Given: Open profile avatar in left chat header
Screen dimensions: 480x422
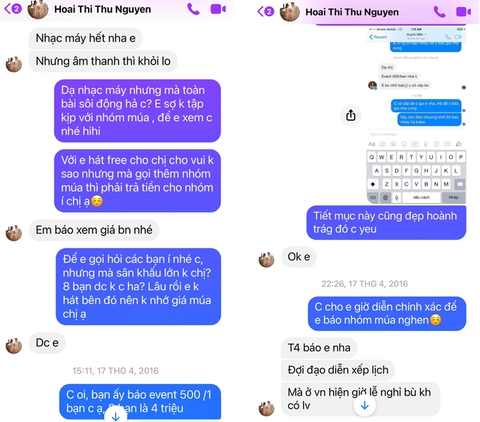Looking at the screenshot, I should point(38,9).
